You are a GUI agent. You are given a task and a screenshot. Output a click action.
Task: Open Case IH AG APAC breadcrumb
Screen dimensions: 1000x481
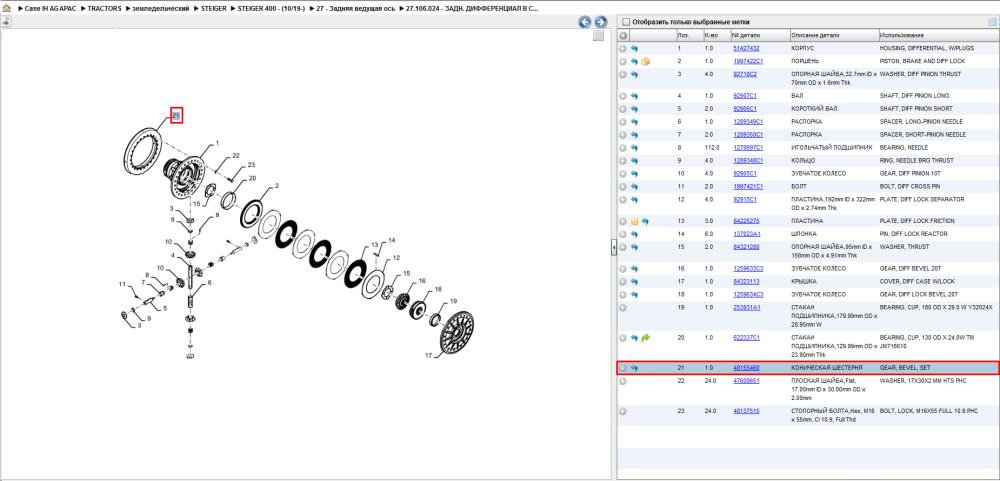[x=50, y=10]
